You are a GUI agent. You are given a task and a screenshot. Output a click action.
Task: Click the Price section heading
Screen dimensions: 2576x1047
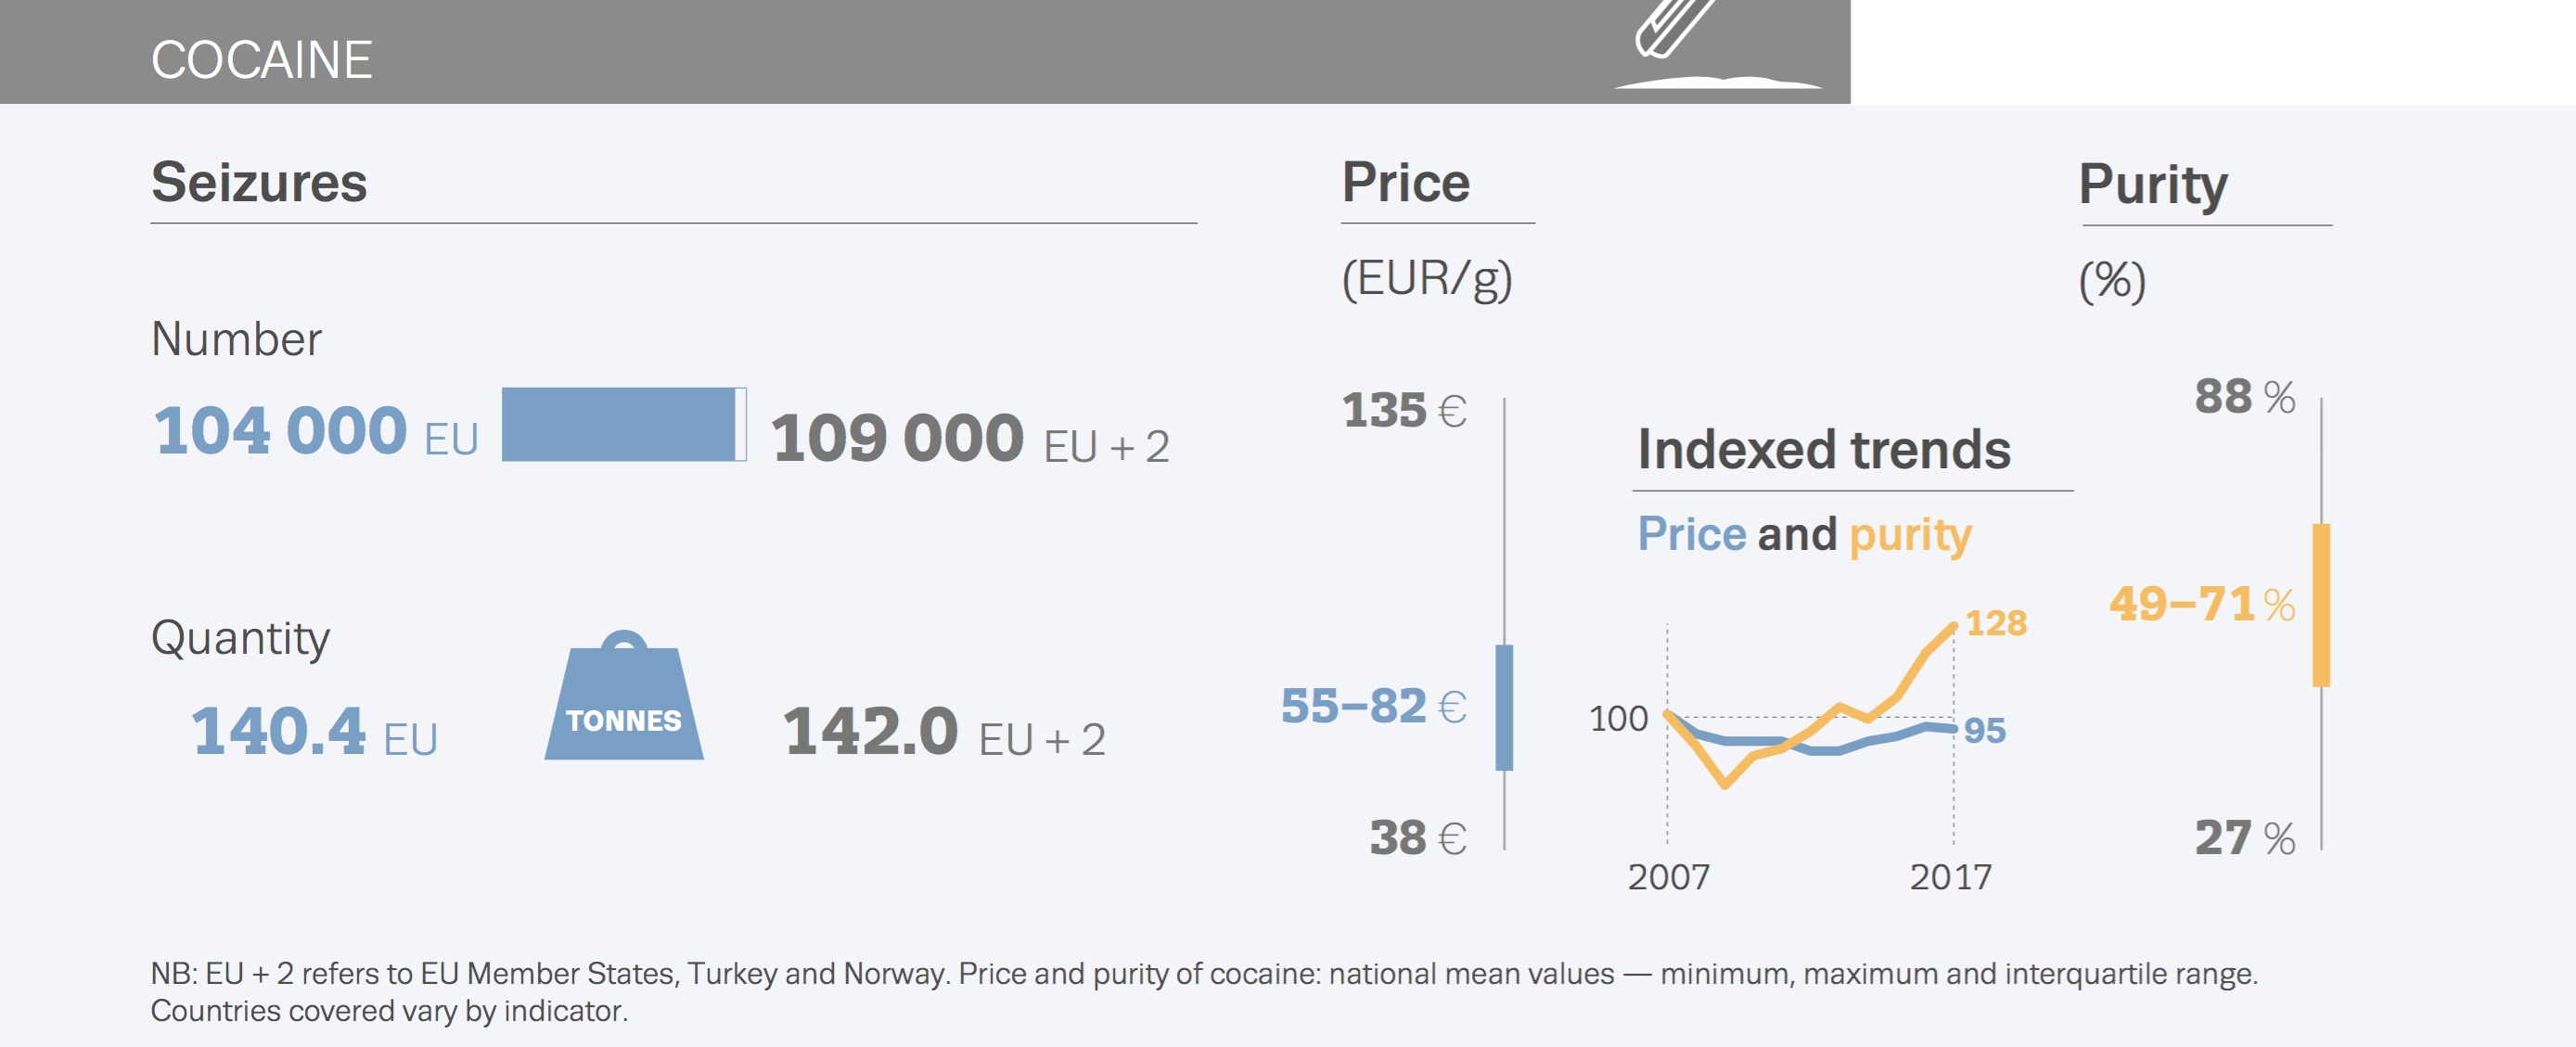(x=1405, y=183)
